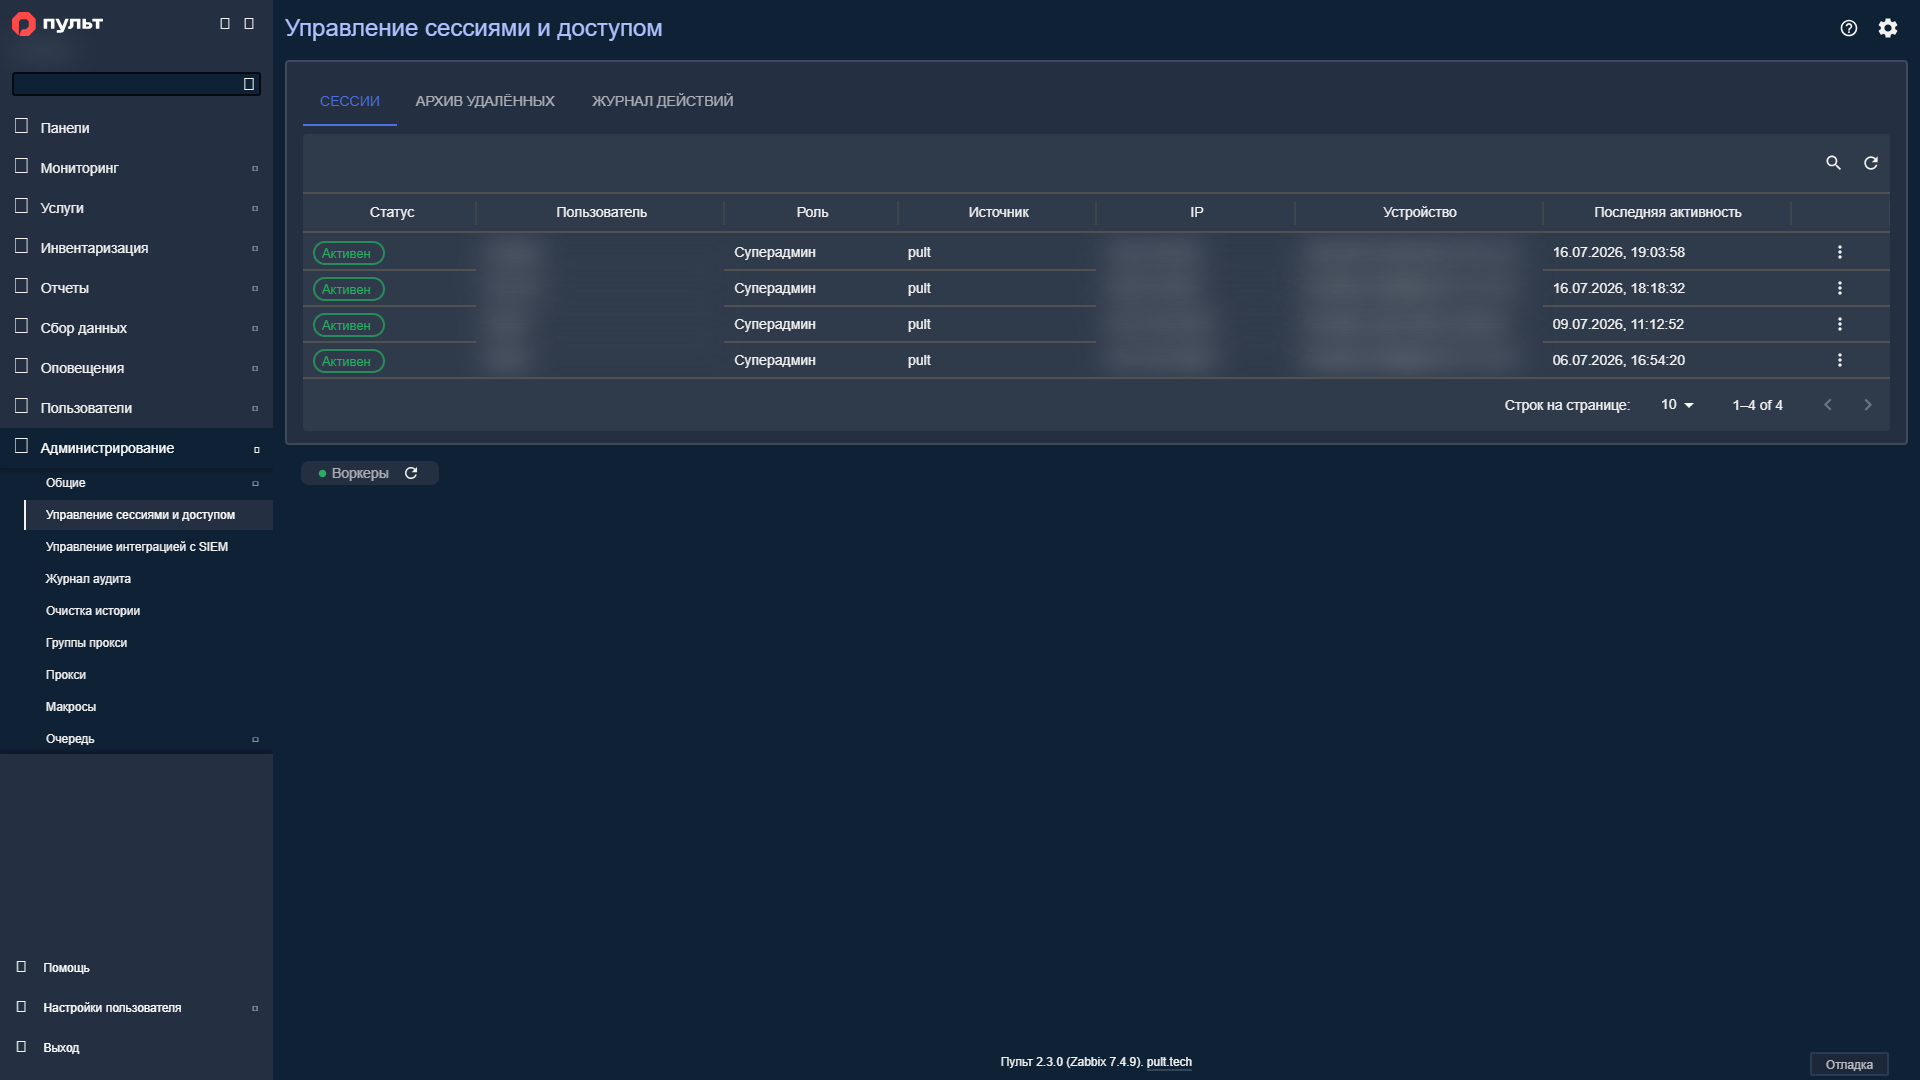Expand Настройки пользователя arrow

[x=255, y=1008]
